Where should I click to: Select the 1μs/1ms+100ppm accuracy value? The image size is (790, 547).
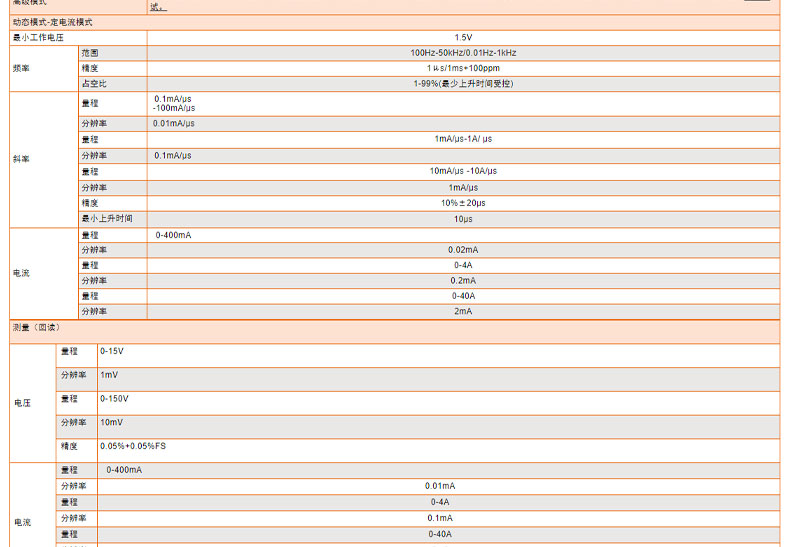(x=463, y=68)
